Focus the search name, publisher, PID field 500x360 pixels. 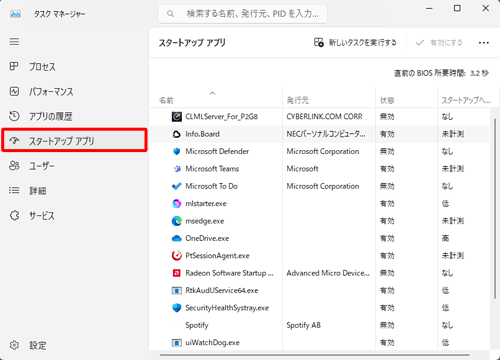coord(242,14)
